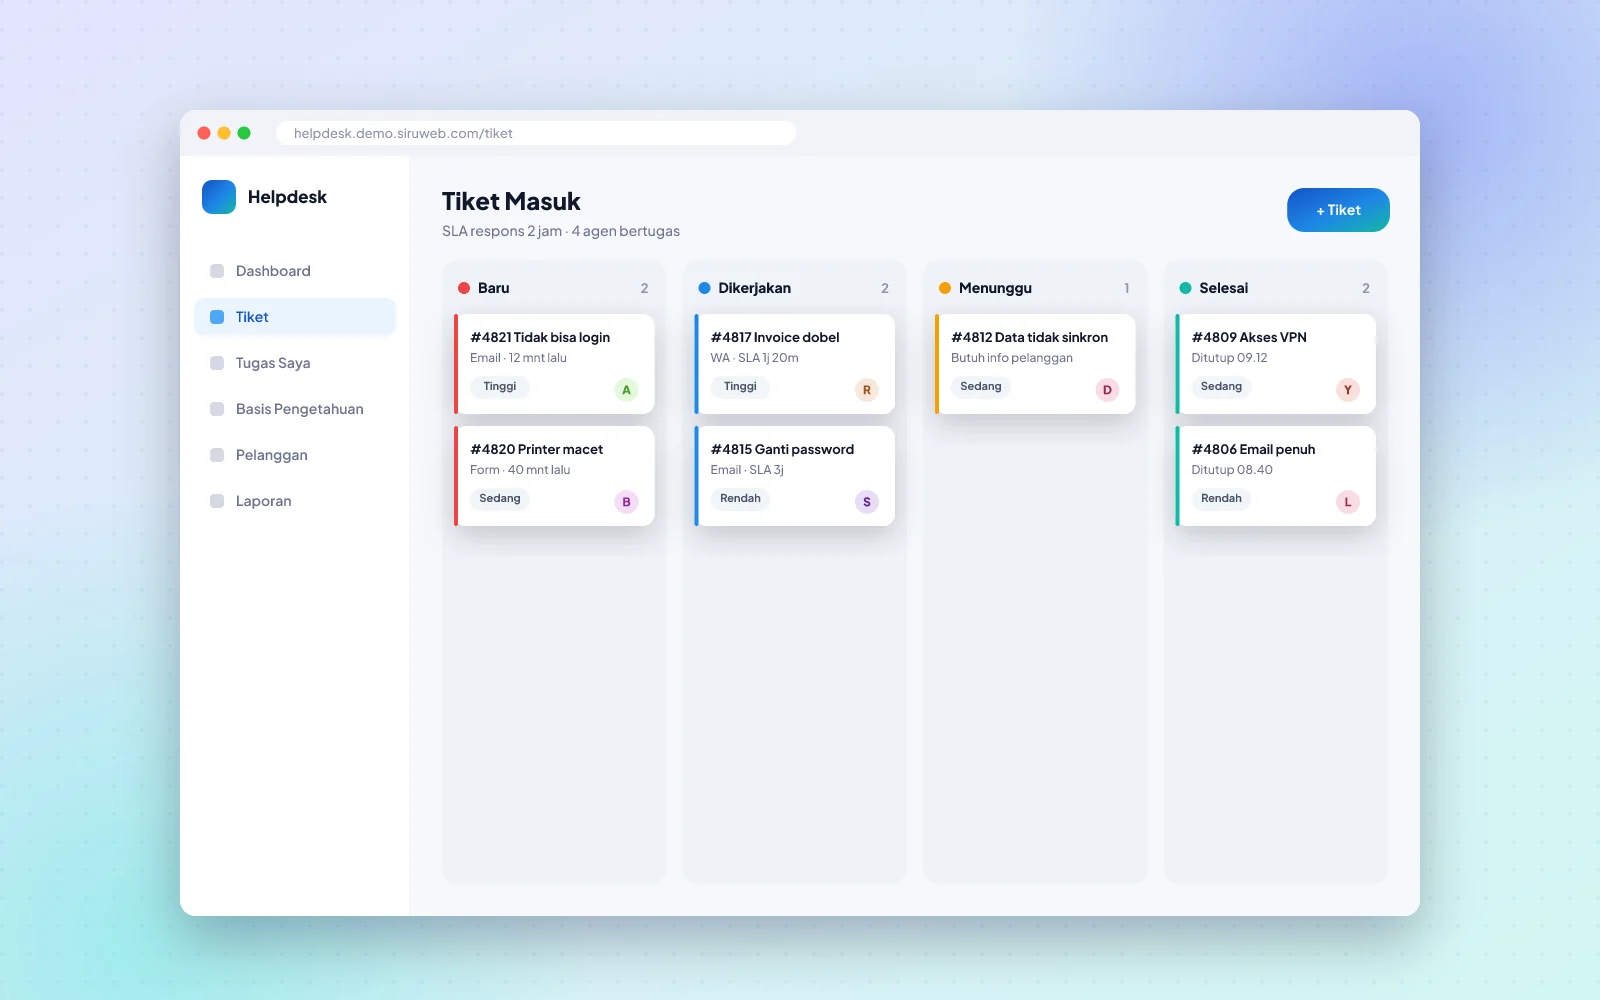Click the '#4809 Akses VPN' title
Viewport: 1600px width, 1000px height.
1249,338
